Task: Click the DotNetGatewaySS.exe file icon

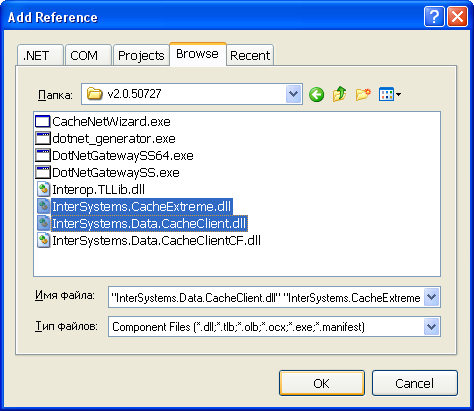Action: [43, 173]
